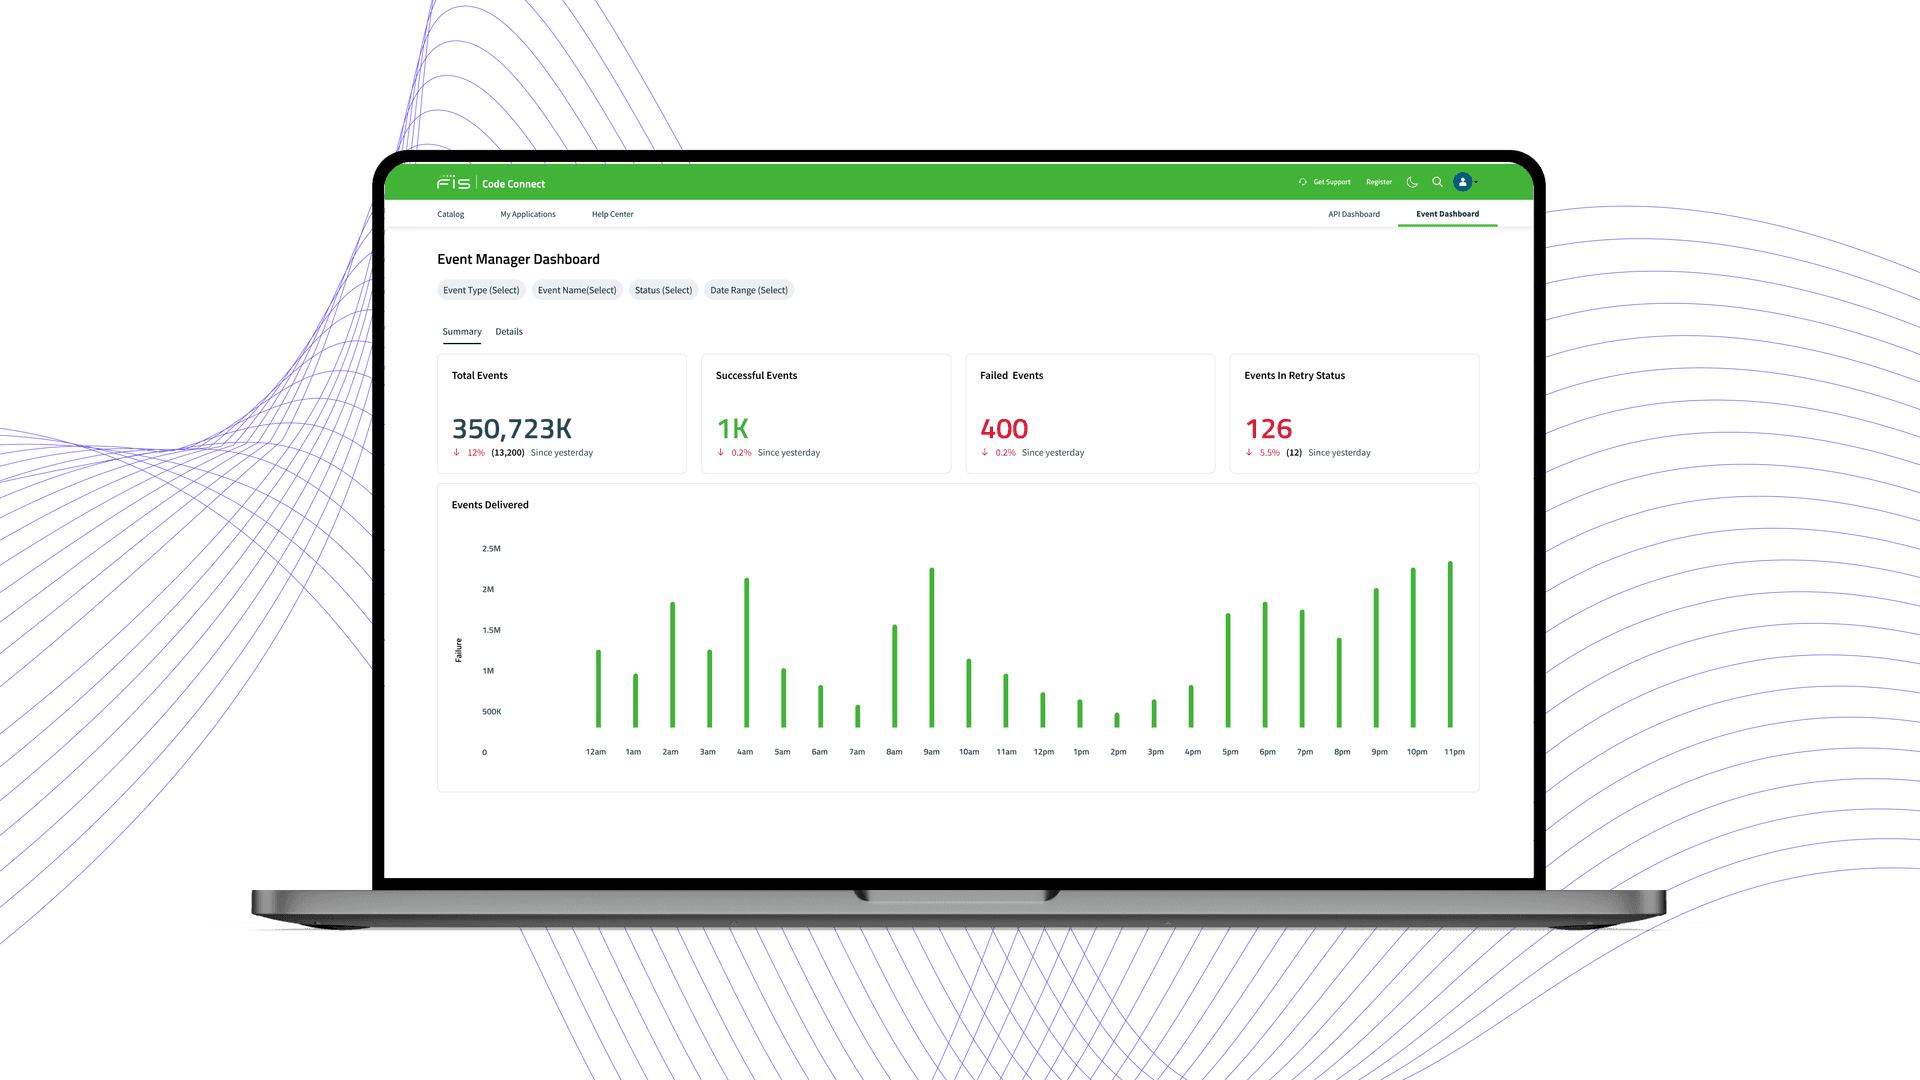Image resolution: width=1920 pixels, height=1080 pixels.
Task: Open the Status (Select) filter
Action: point(663,290)
